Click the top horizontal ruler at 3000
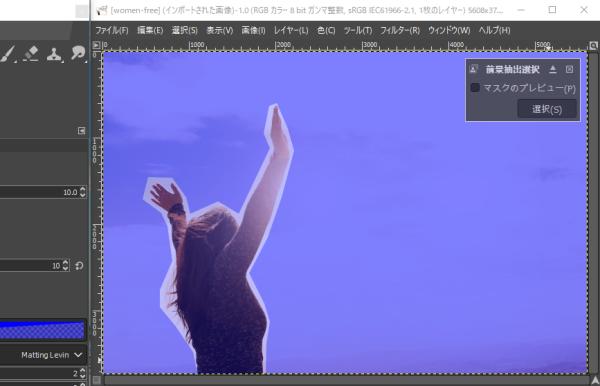The image size is (600, 386). tap(370, 46)
